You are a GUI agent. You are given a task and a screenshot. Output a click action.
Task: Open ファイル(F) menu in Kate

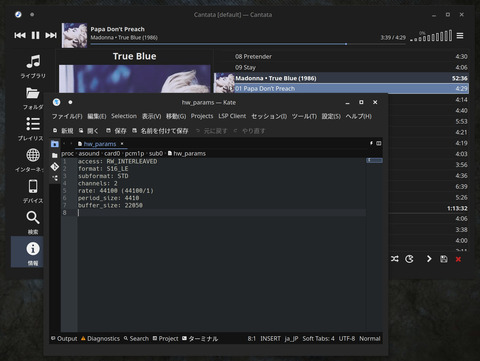point(67,116)
